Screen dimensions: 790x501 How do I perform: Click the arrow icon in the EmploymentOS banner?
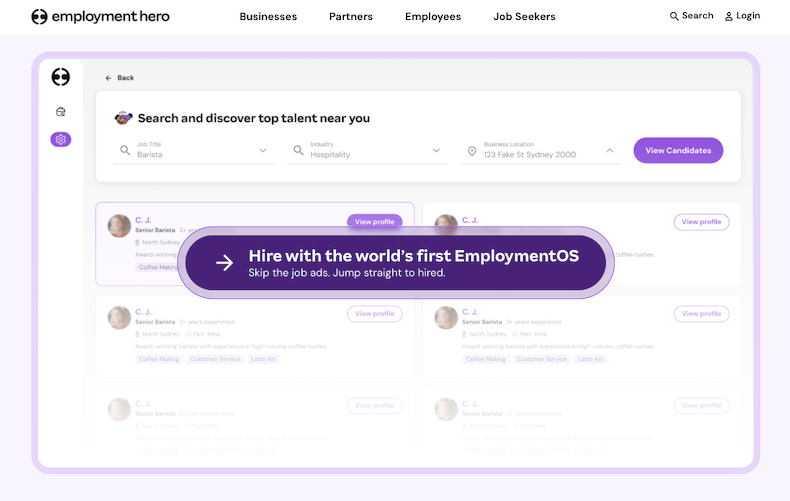coord(224,263)
